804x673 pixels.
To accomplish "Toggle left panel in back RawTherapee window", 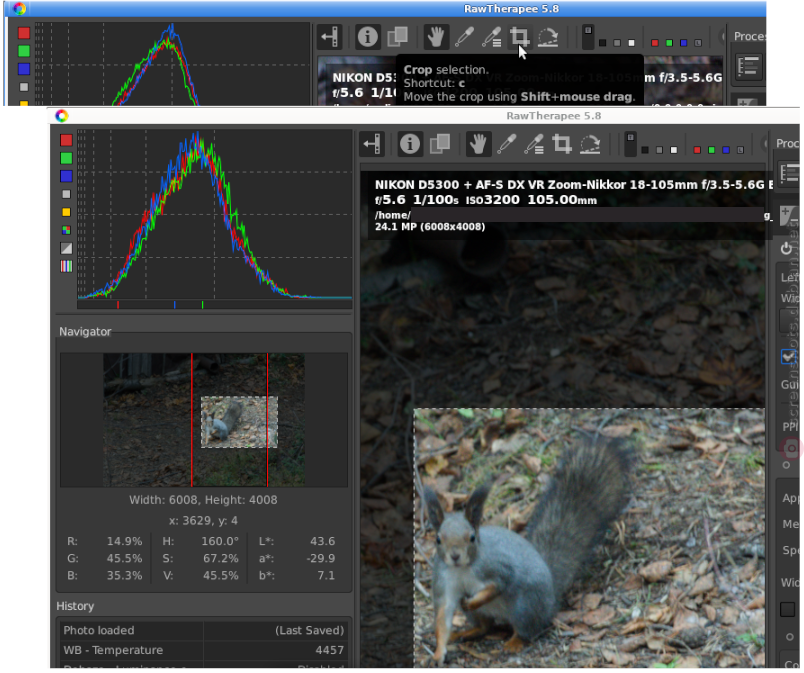I will point(329,37).
